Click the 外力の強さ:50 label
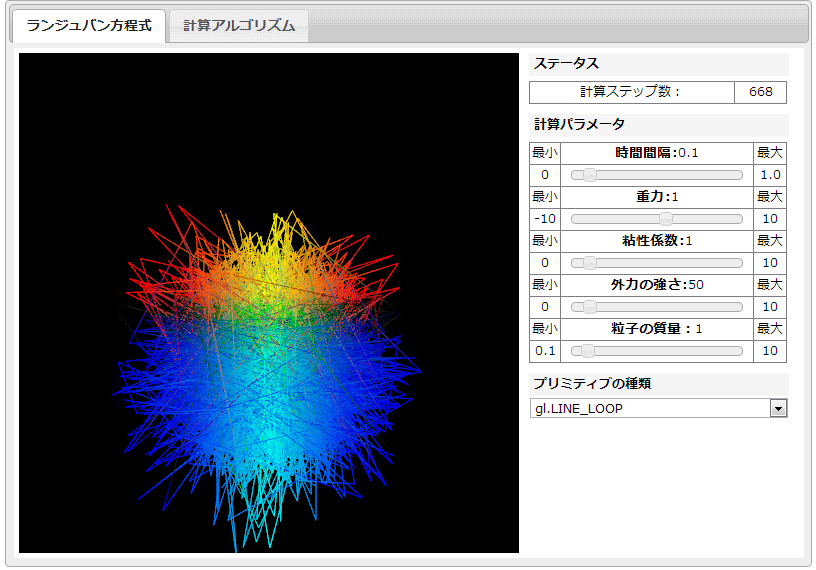This screenshot has height=570, width=816. (x=657, y=285)
